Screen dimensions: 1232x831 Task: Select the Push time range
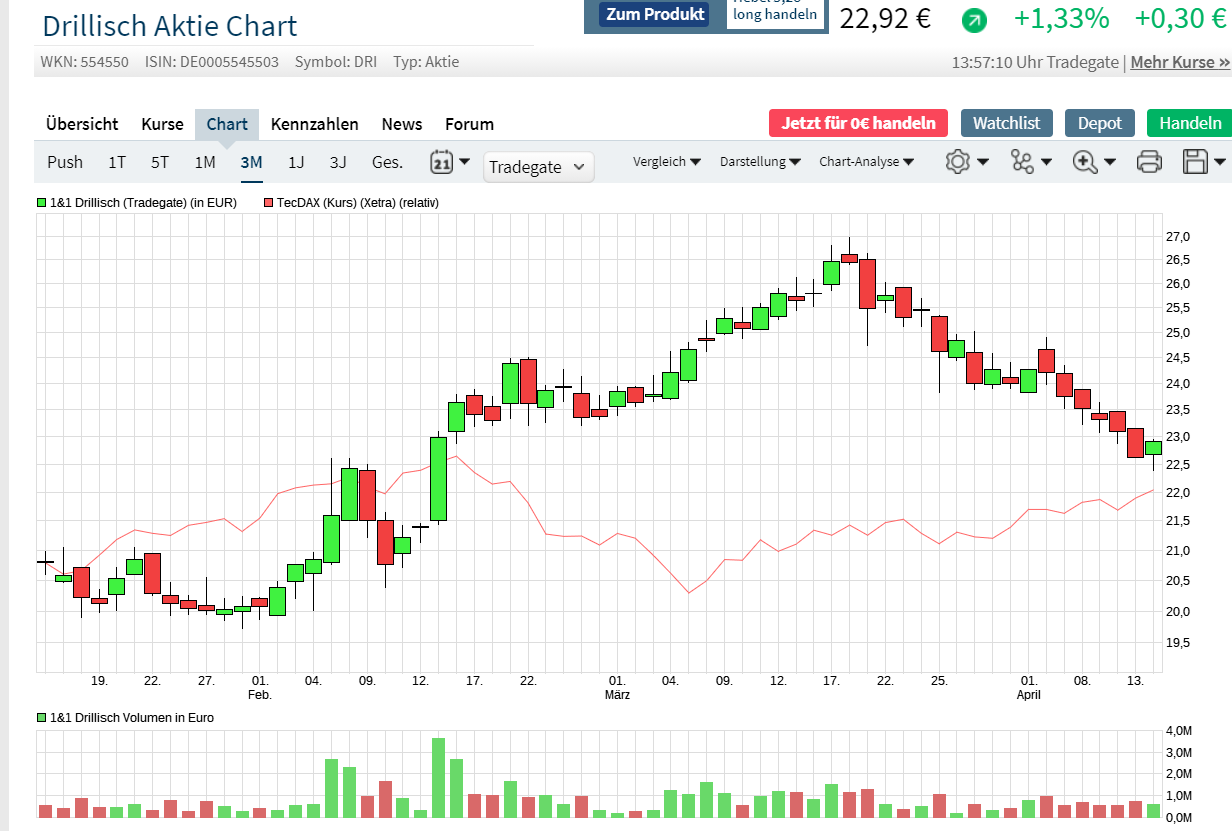click(65, 162)
